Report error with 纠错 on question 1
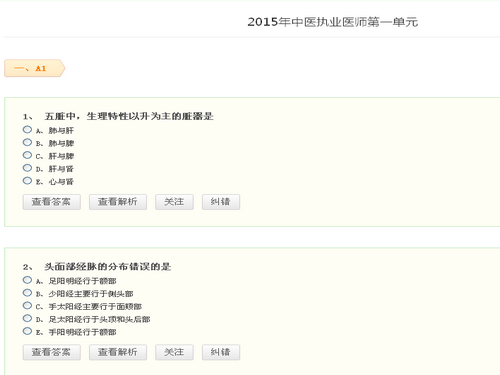 [x=221, y=202]
